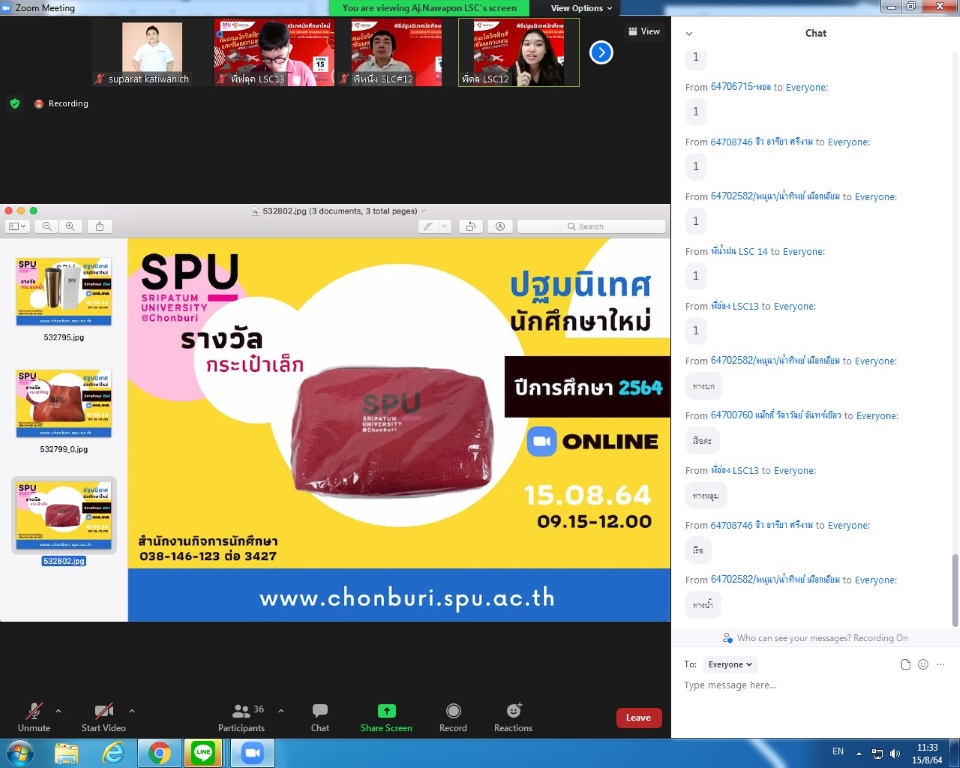Open audio options arrow next to Unmute
The height and width of the screenshot is (768, 960).
pos(58,711)
